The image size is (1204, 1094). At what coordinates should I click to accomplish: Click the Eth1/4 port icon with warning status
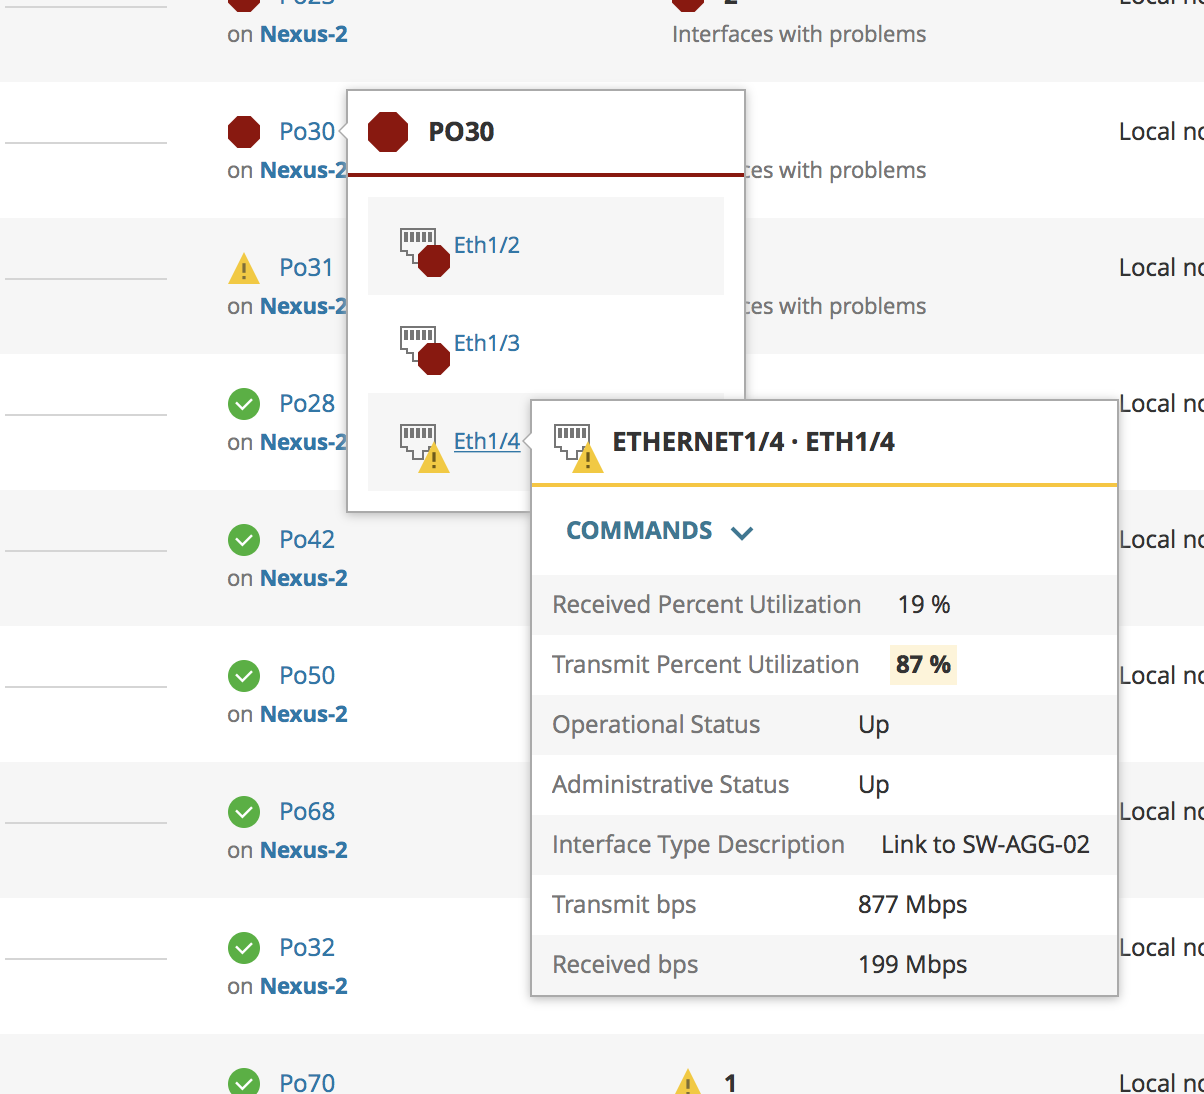point(424,448)
